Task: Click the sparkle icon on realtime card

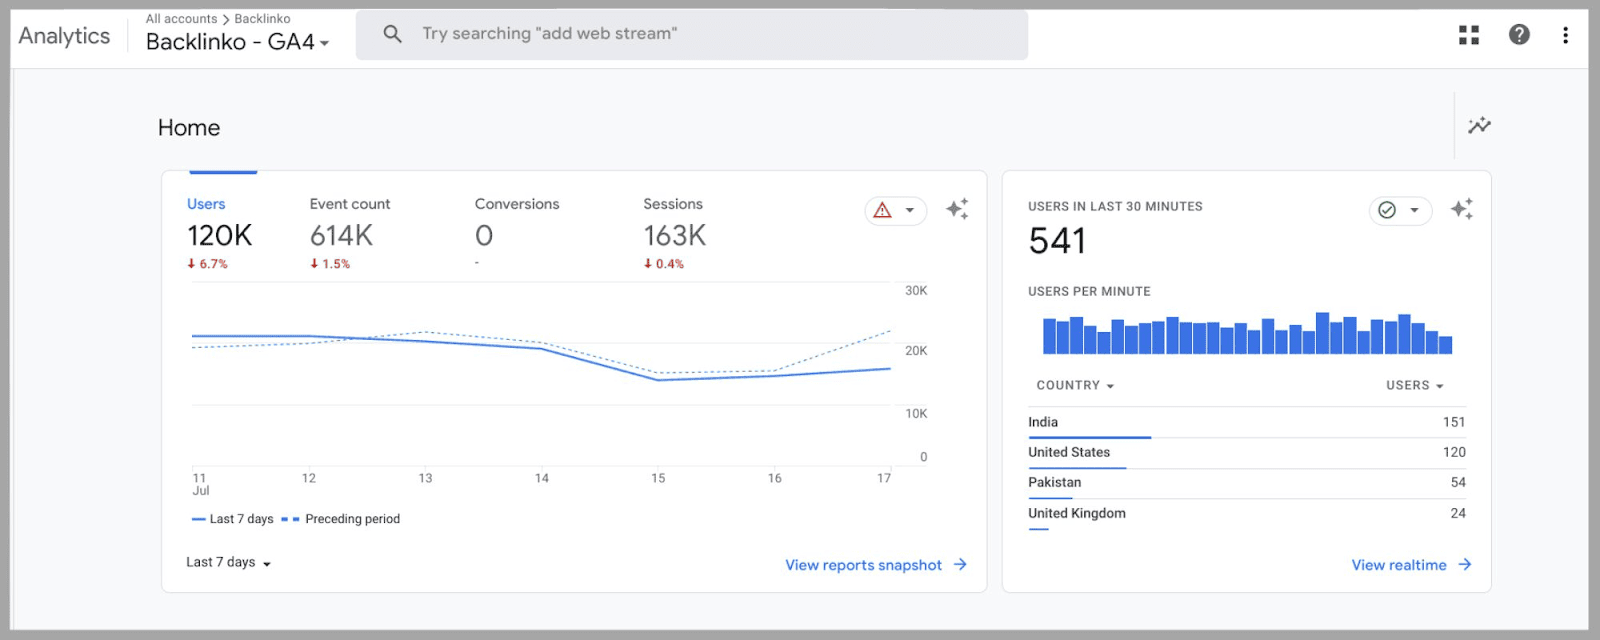Action: (x=1461, y=209)
